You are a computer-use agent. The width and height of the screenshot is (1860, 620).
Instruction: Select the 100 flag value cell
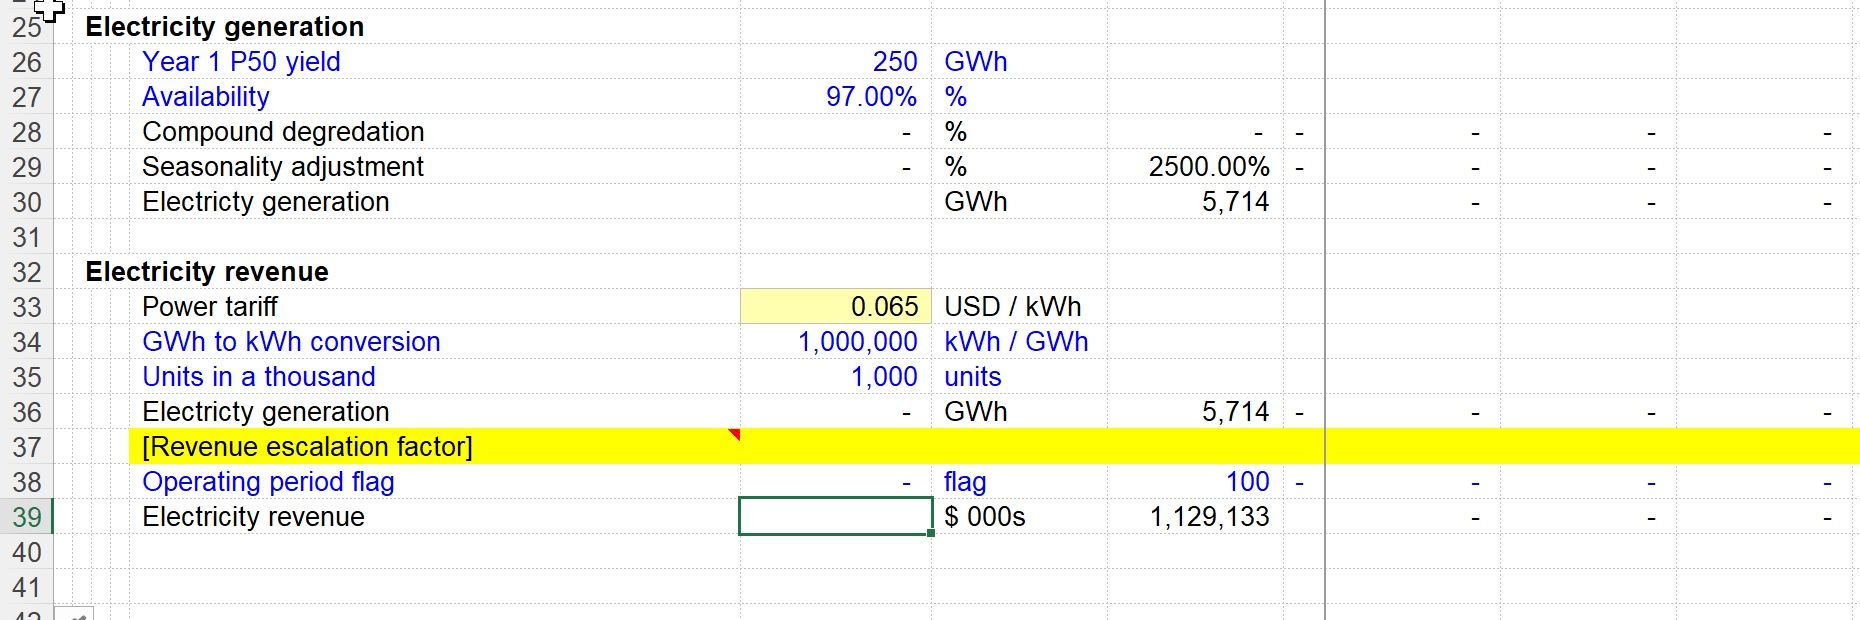pyautogui.click(x=1248, y=482)
